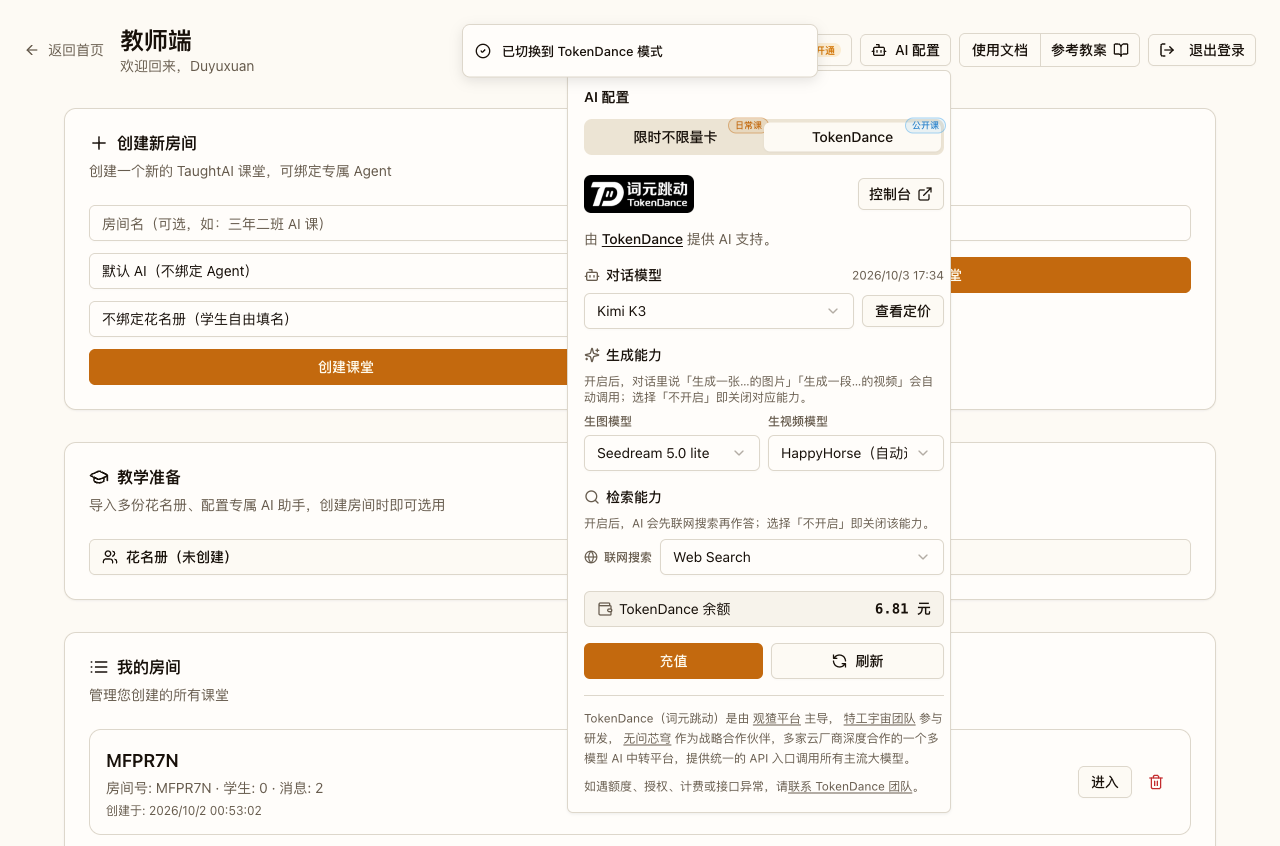Open the underlined TokenDance provider link
Screen dimensions: 1280x846
pyautogui.click(x=642, y=239)
